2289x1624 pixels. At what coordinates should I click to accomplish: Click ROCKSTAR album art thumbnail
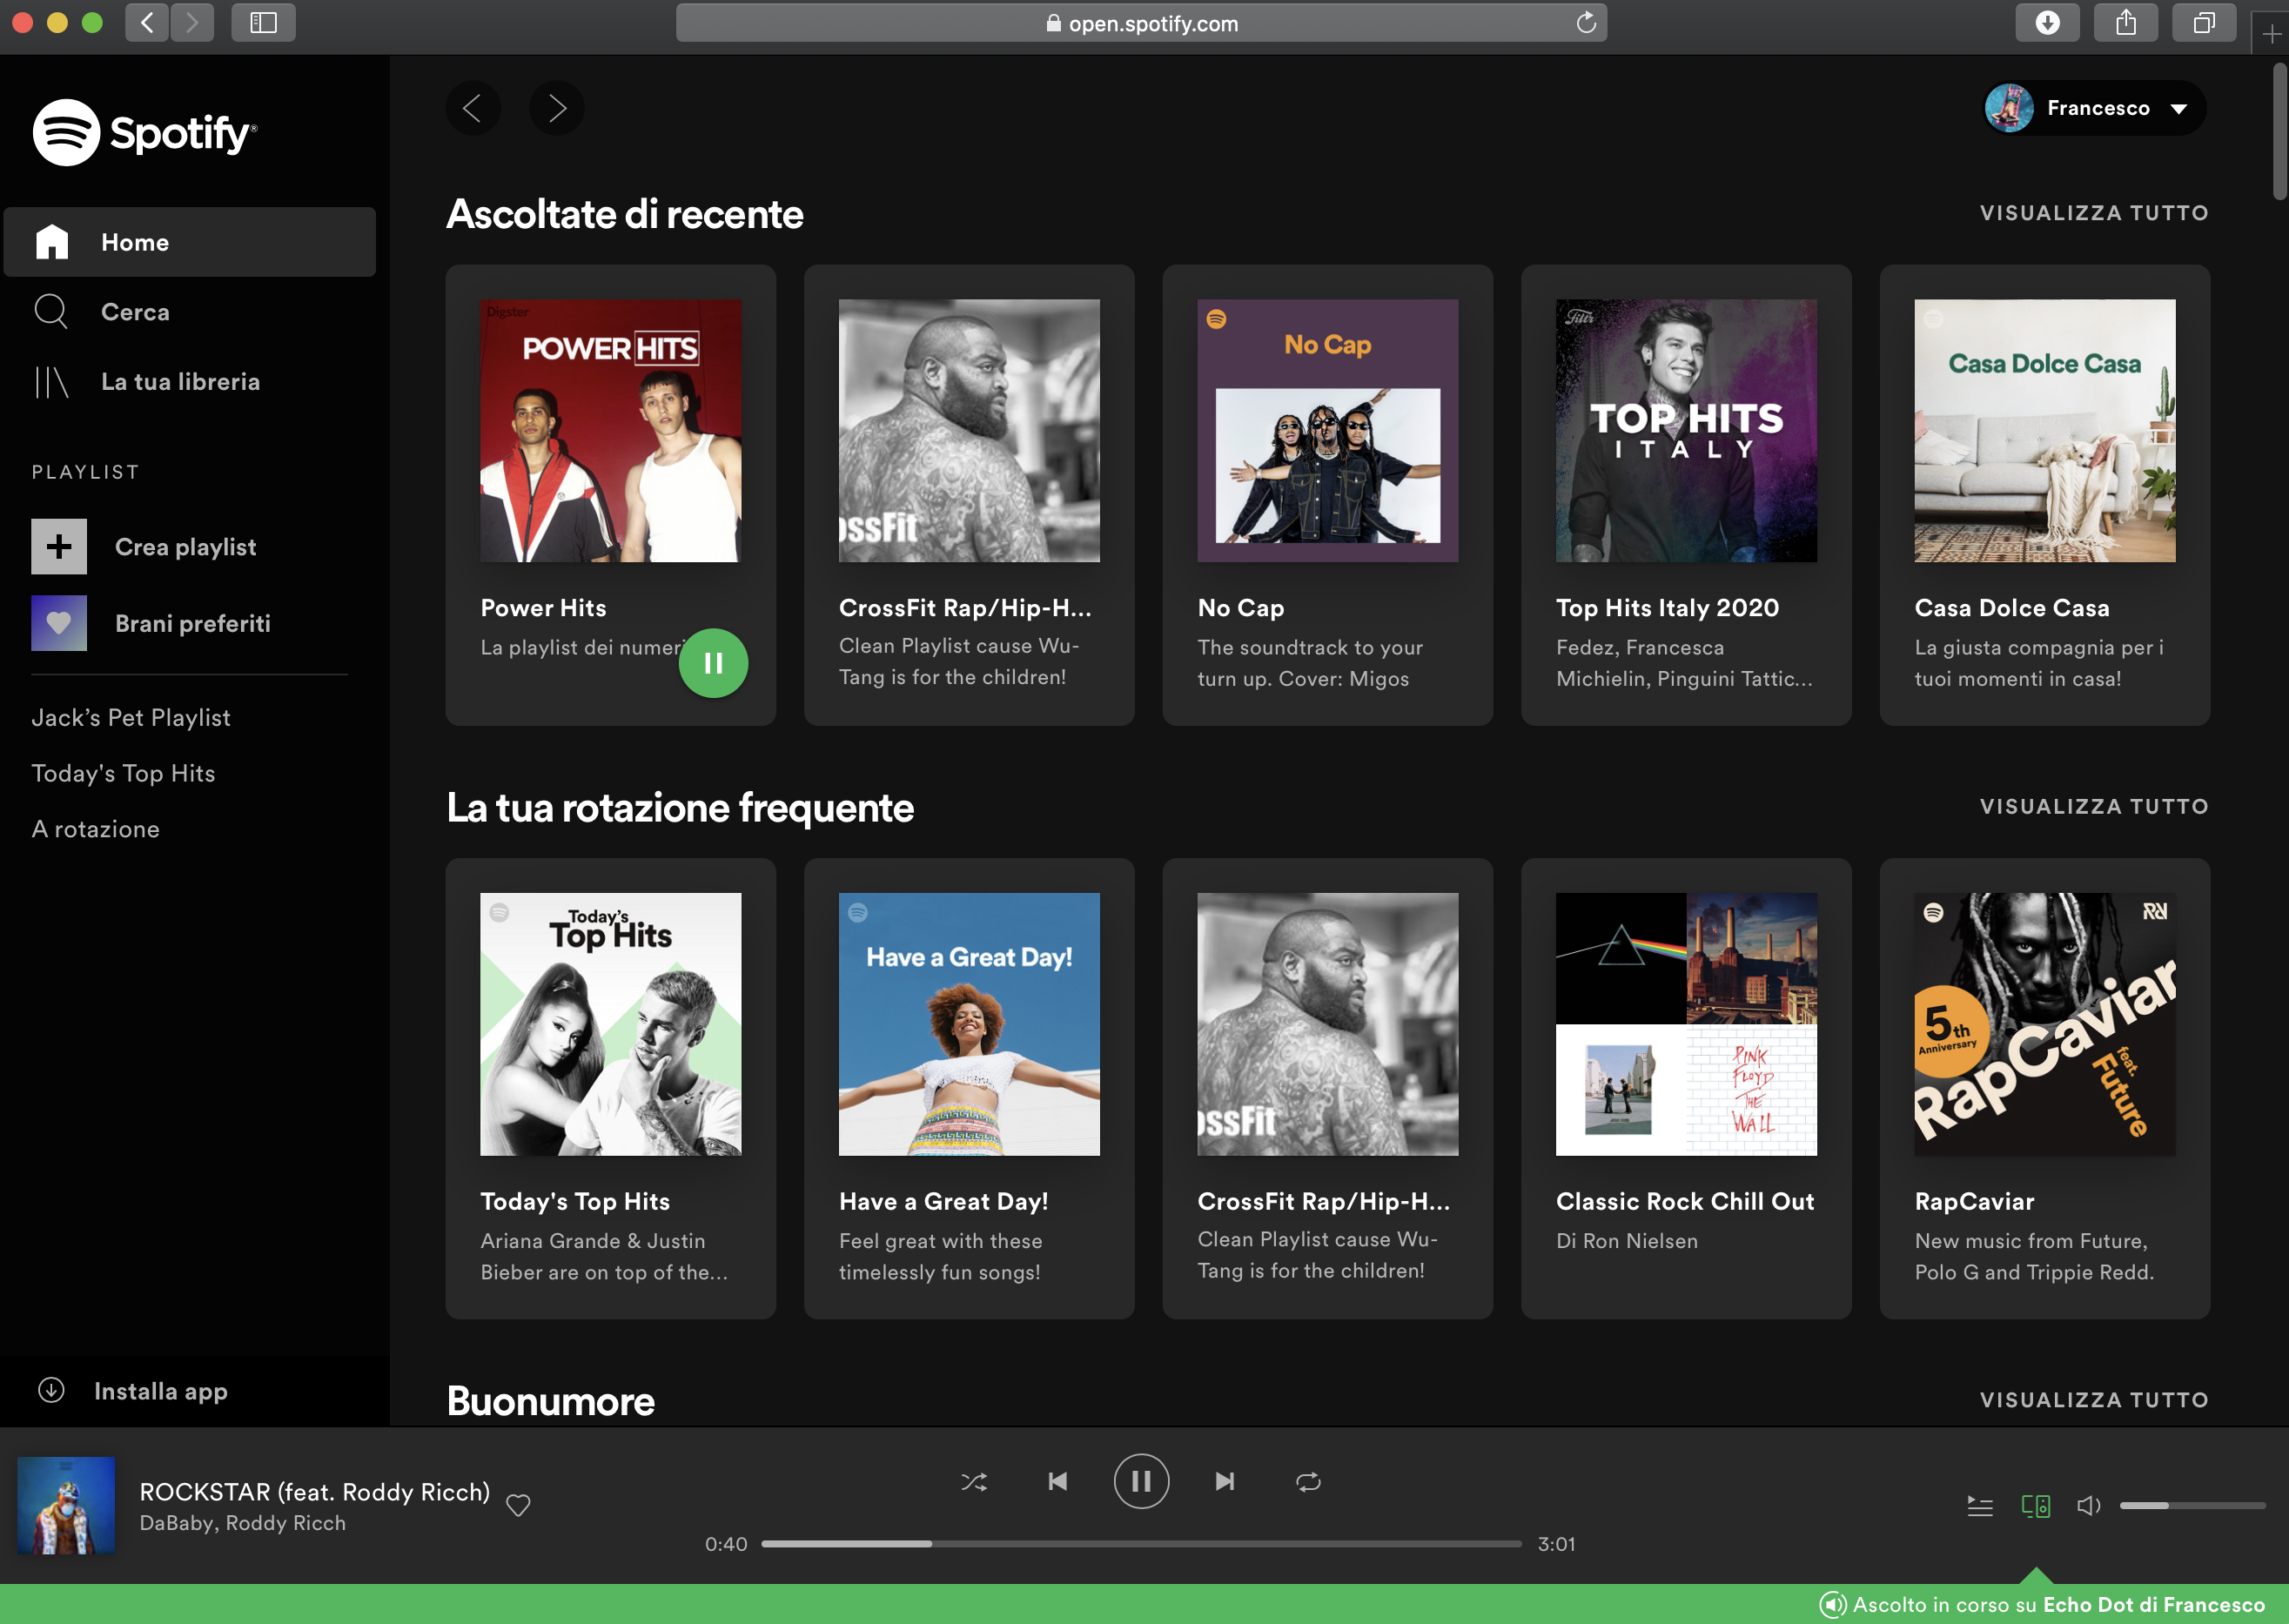[67, 1506]
